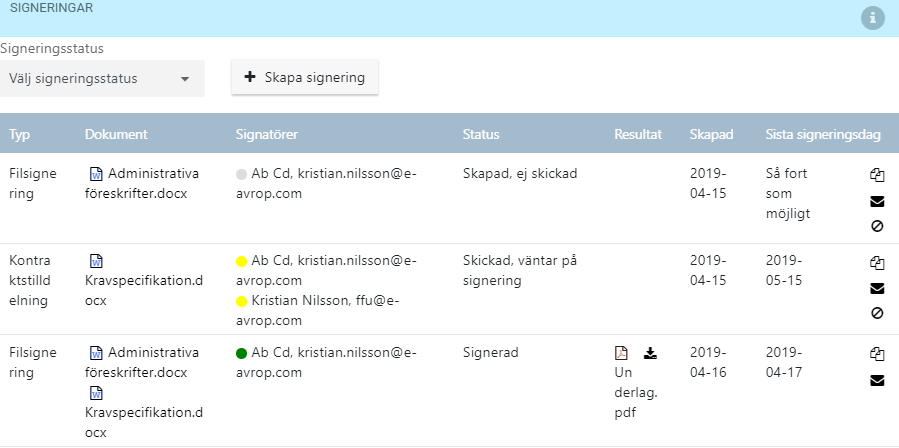Copy the first Filsignering row
Screen dimensions: 899x448
point(877,175)
